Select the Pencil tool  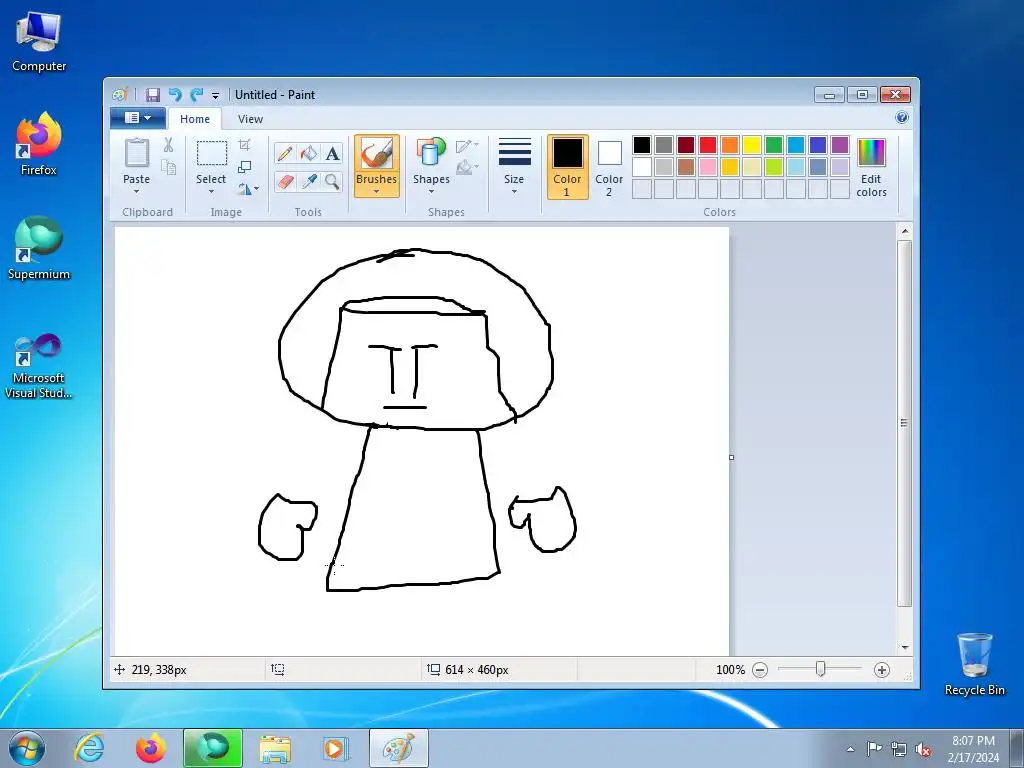(x=285, y=153)
